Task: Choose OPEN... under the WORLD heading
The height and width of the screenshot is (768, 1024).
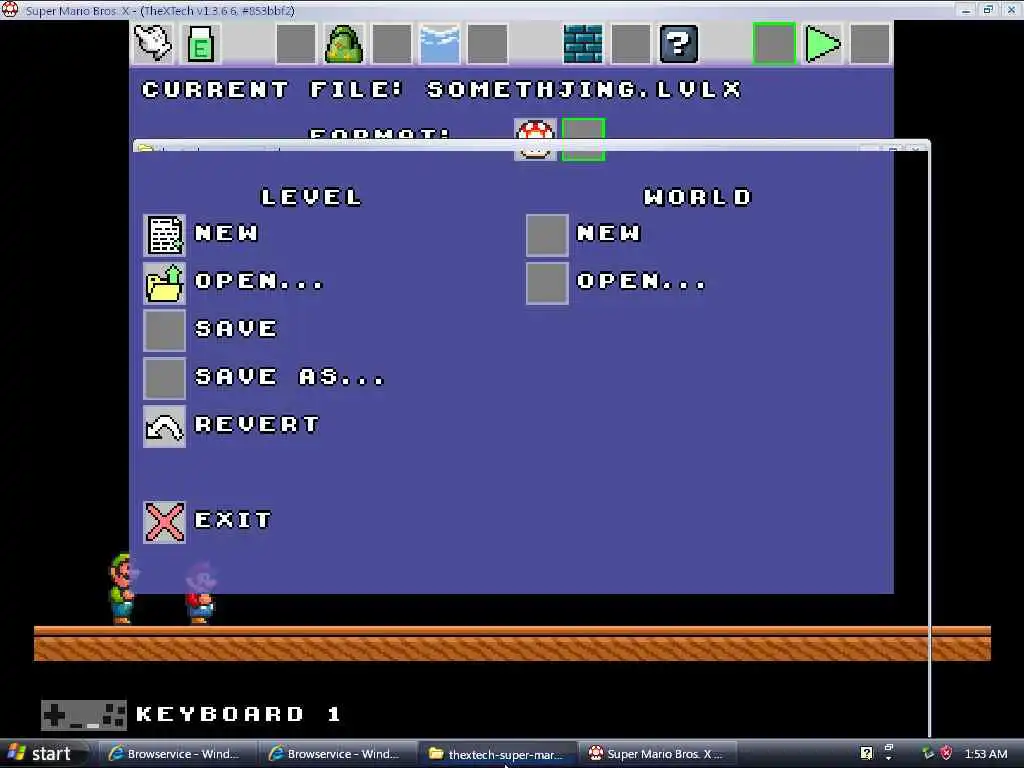Action: pos(641,281)
